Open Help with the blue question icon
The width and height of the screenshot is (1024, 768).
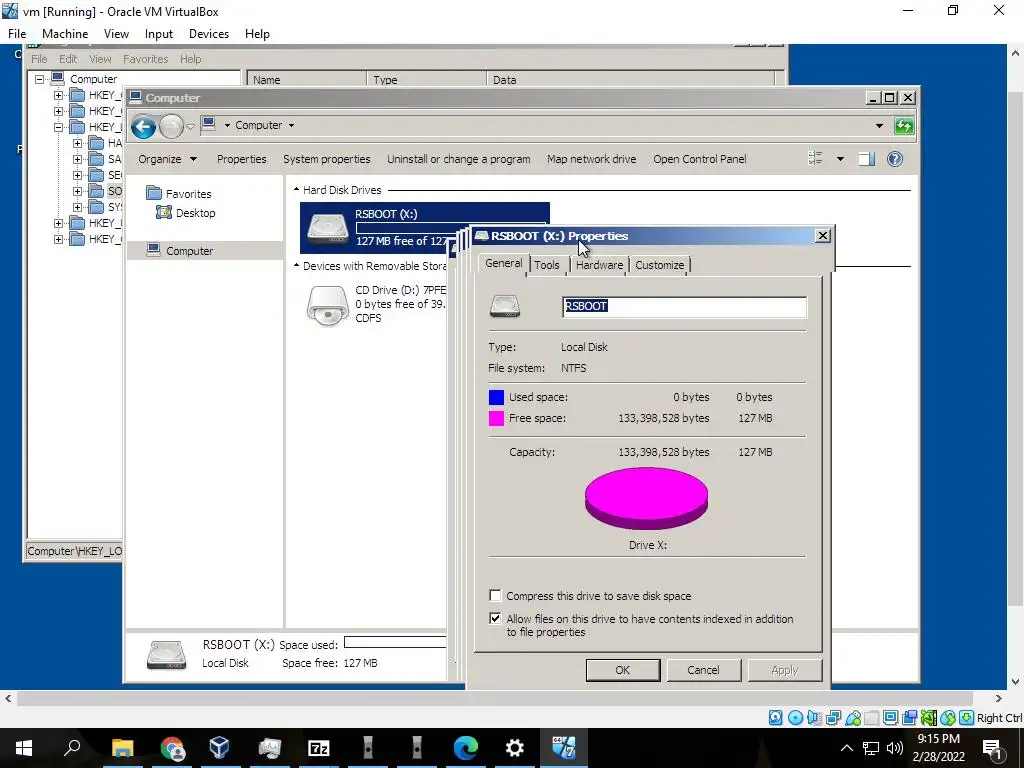pos(895,159)
